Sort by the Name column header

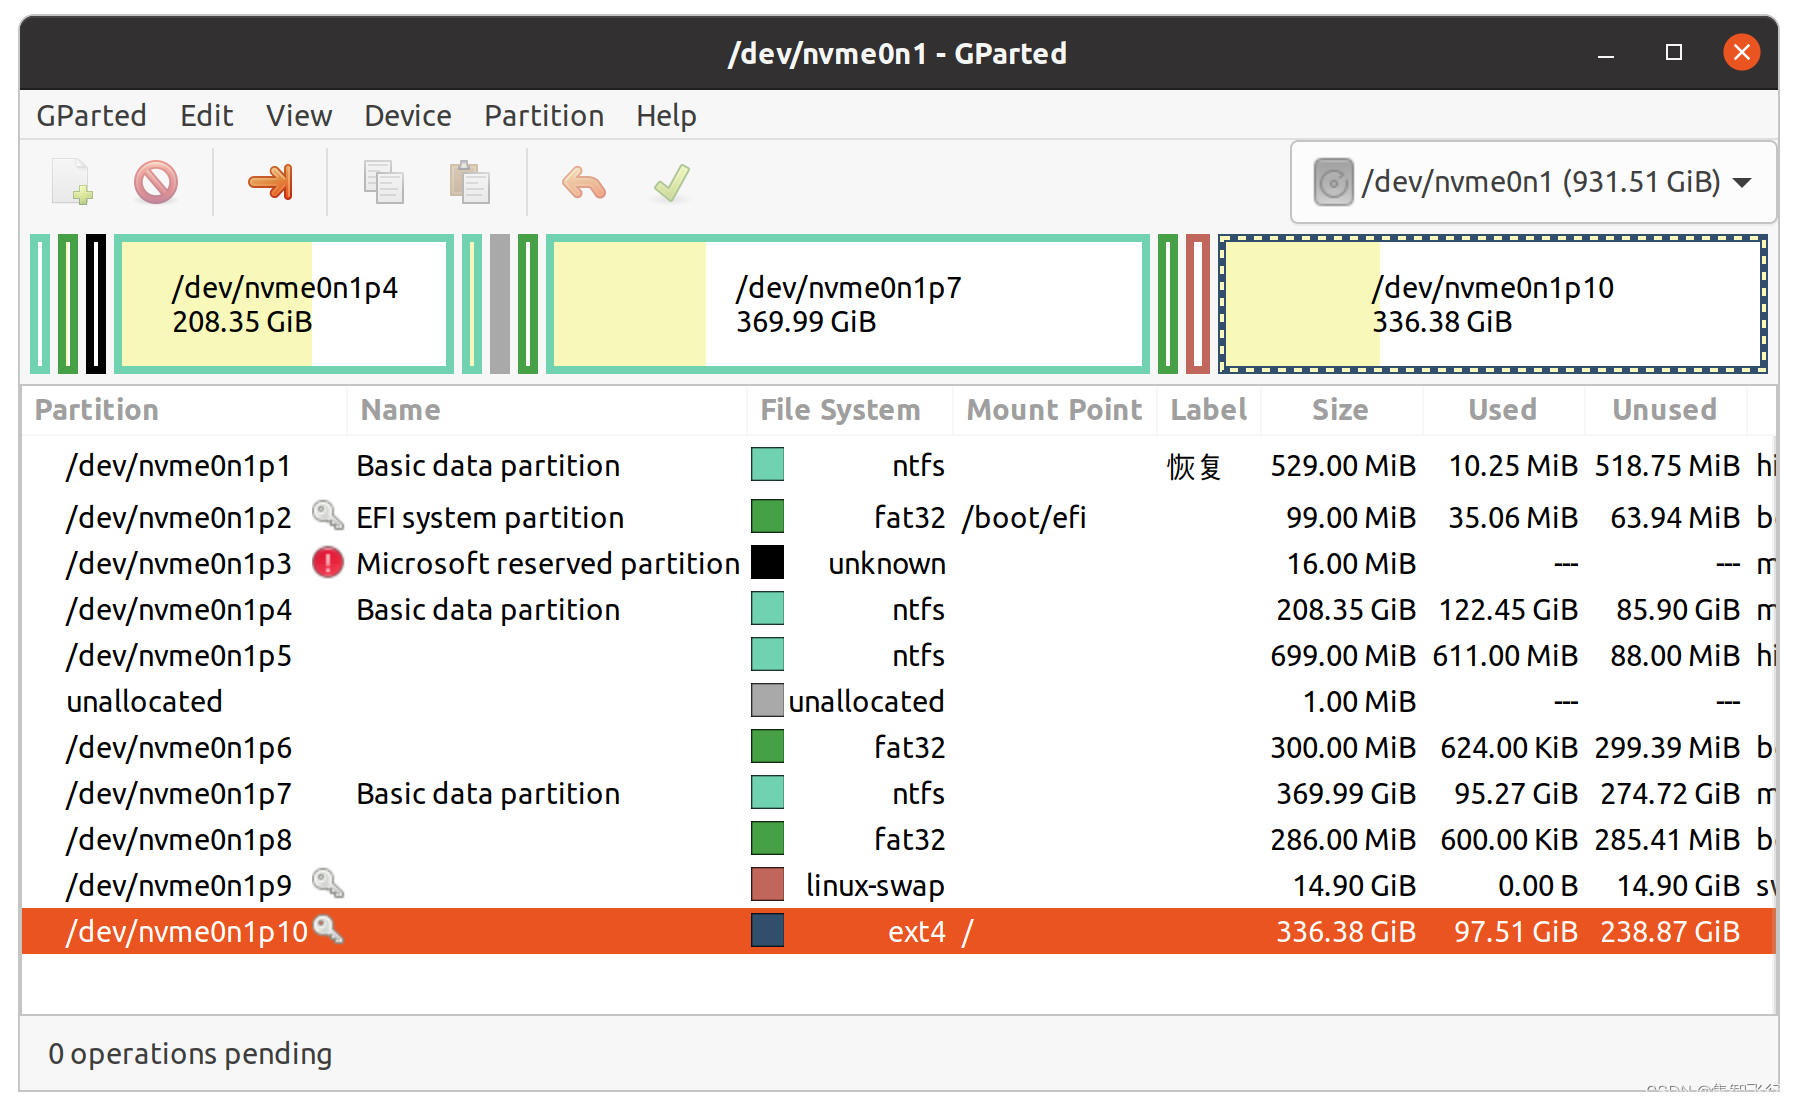click(547, 410)
